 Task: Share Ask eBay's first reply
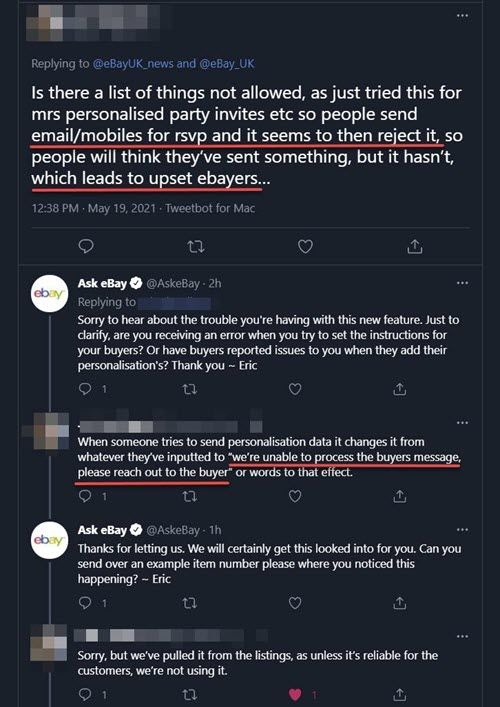coord(399,389)
